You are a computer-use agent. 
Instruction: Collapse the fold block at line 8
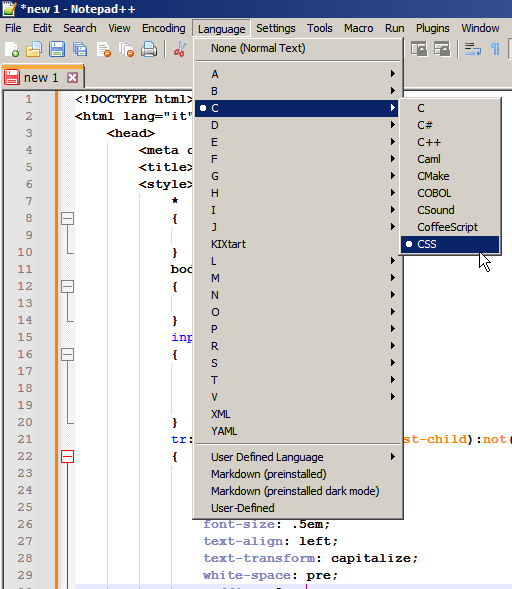67,218
